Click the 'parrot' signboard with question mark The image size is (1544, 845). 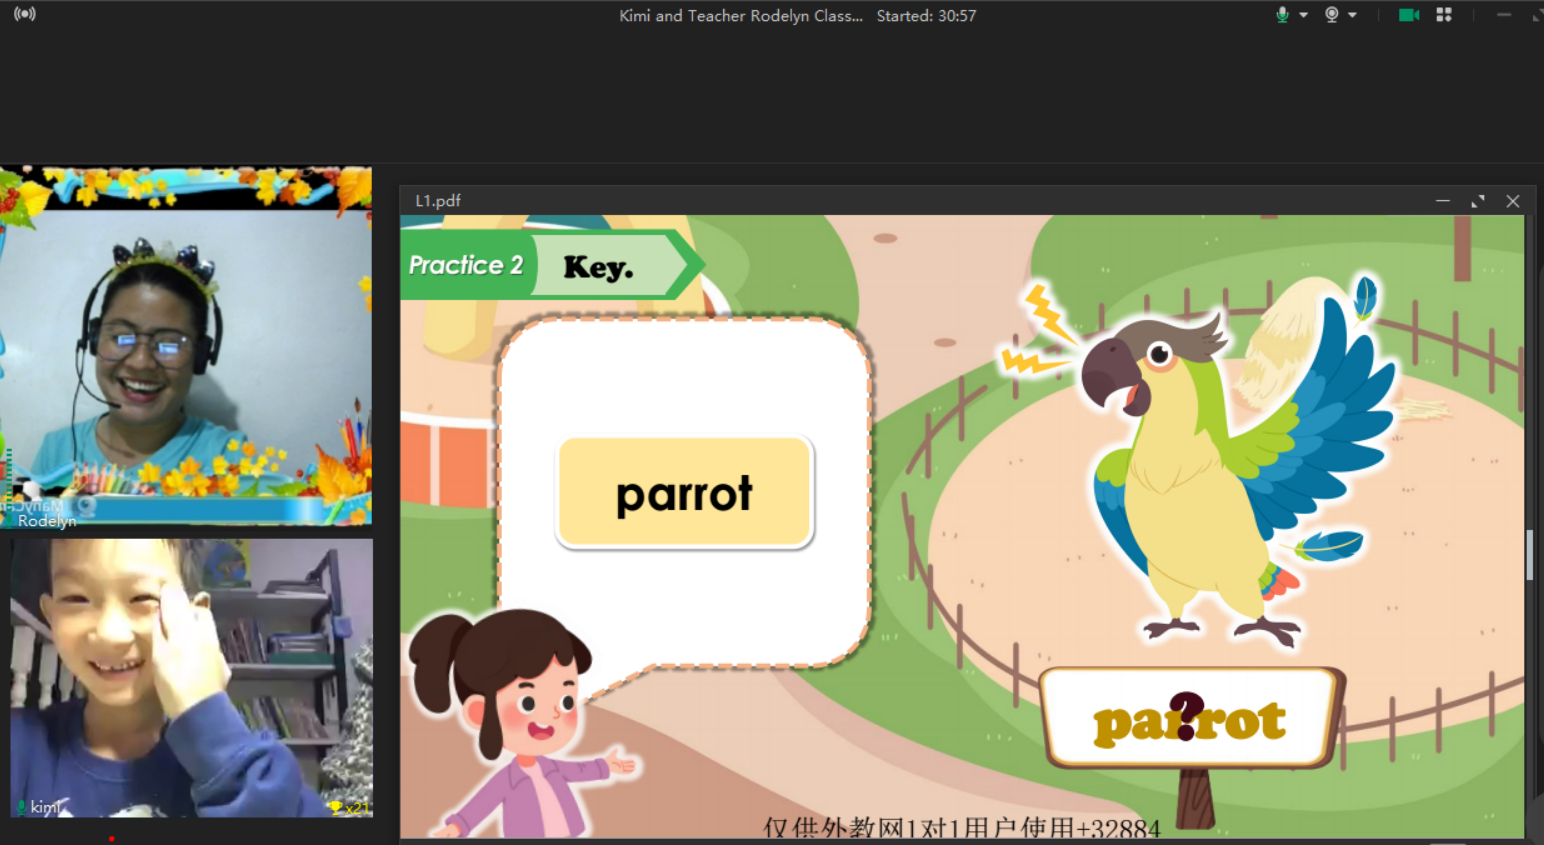1190,719
